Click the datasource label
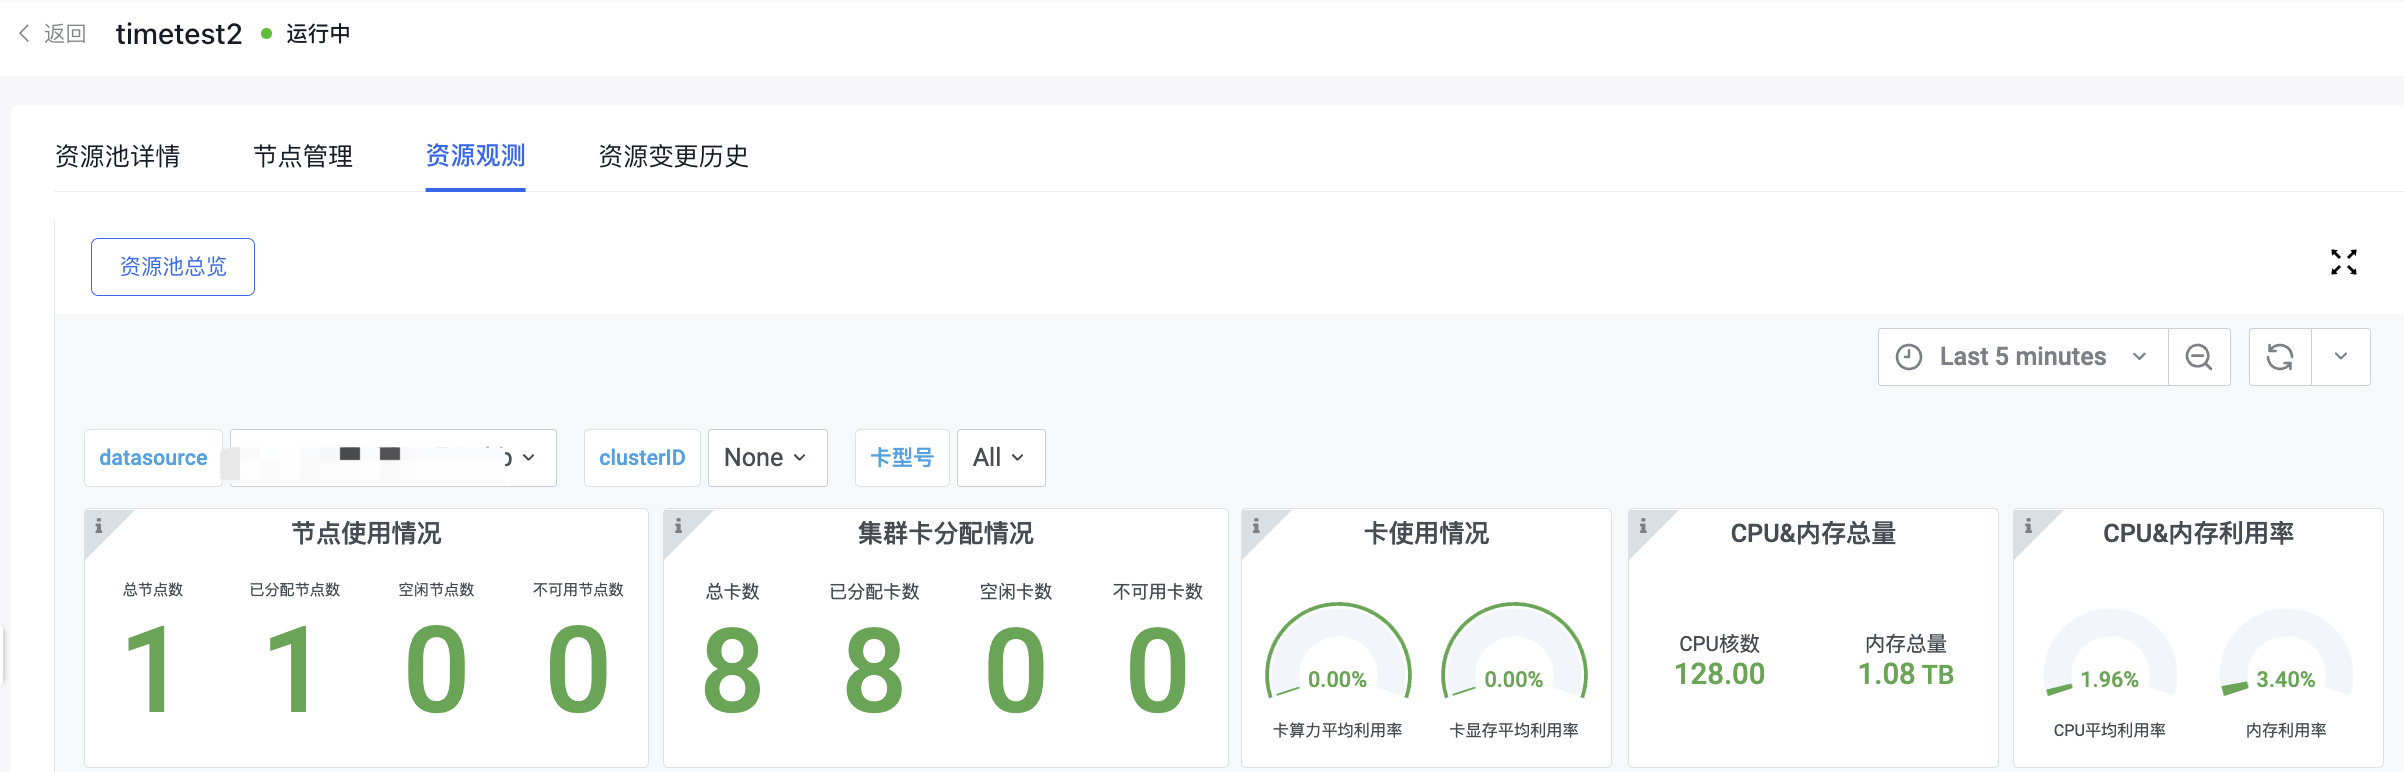The image size is (2404, 772). tap(153, 458)
